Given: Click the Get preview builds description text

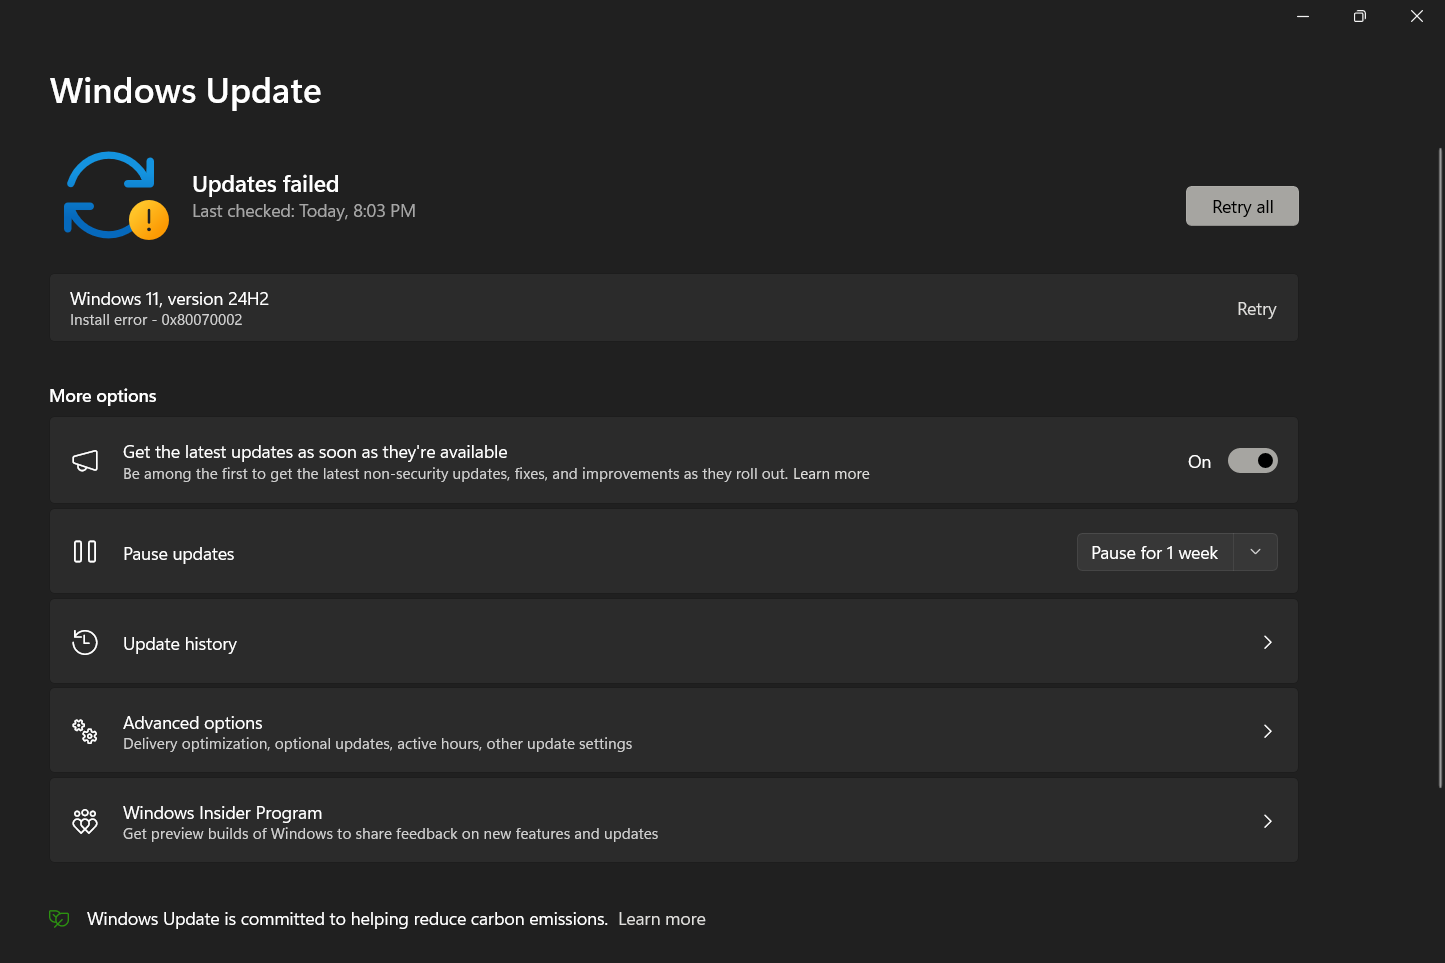Looking at the screenshot, I should tap(390, 834).
